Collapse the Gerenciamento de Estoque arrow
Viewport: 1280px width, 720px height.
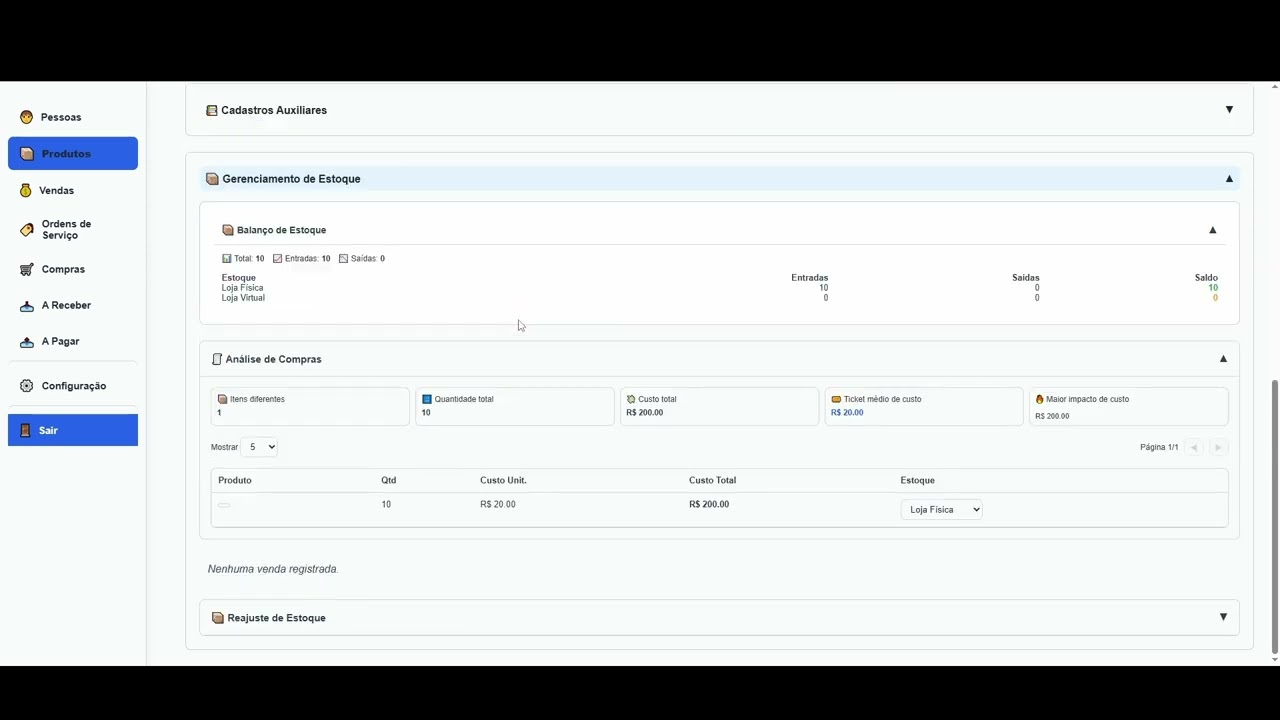tap(1229, 179)
